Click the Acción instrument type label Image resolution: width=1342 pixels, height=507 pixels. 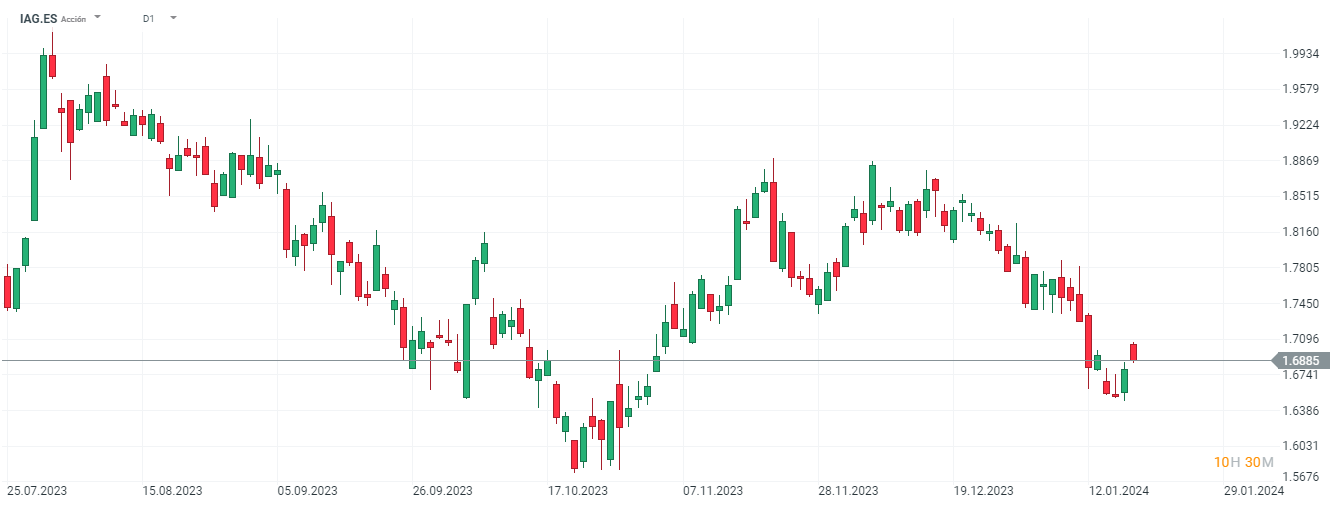click(73, 19)
